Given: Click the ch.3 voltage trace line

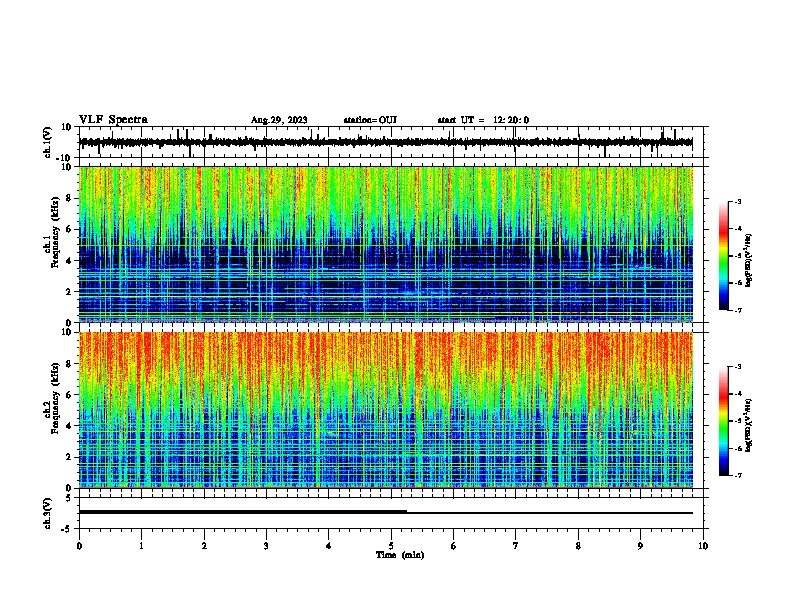Looking at the screenshot, I should [386, 512].
